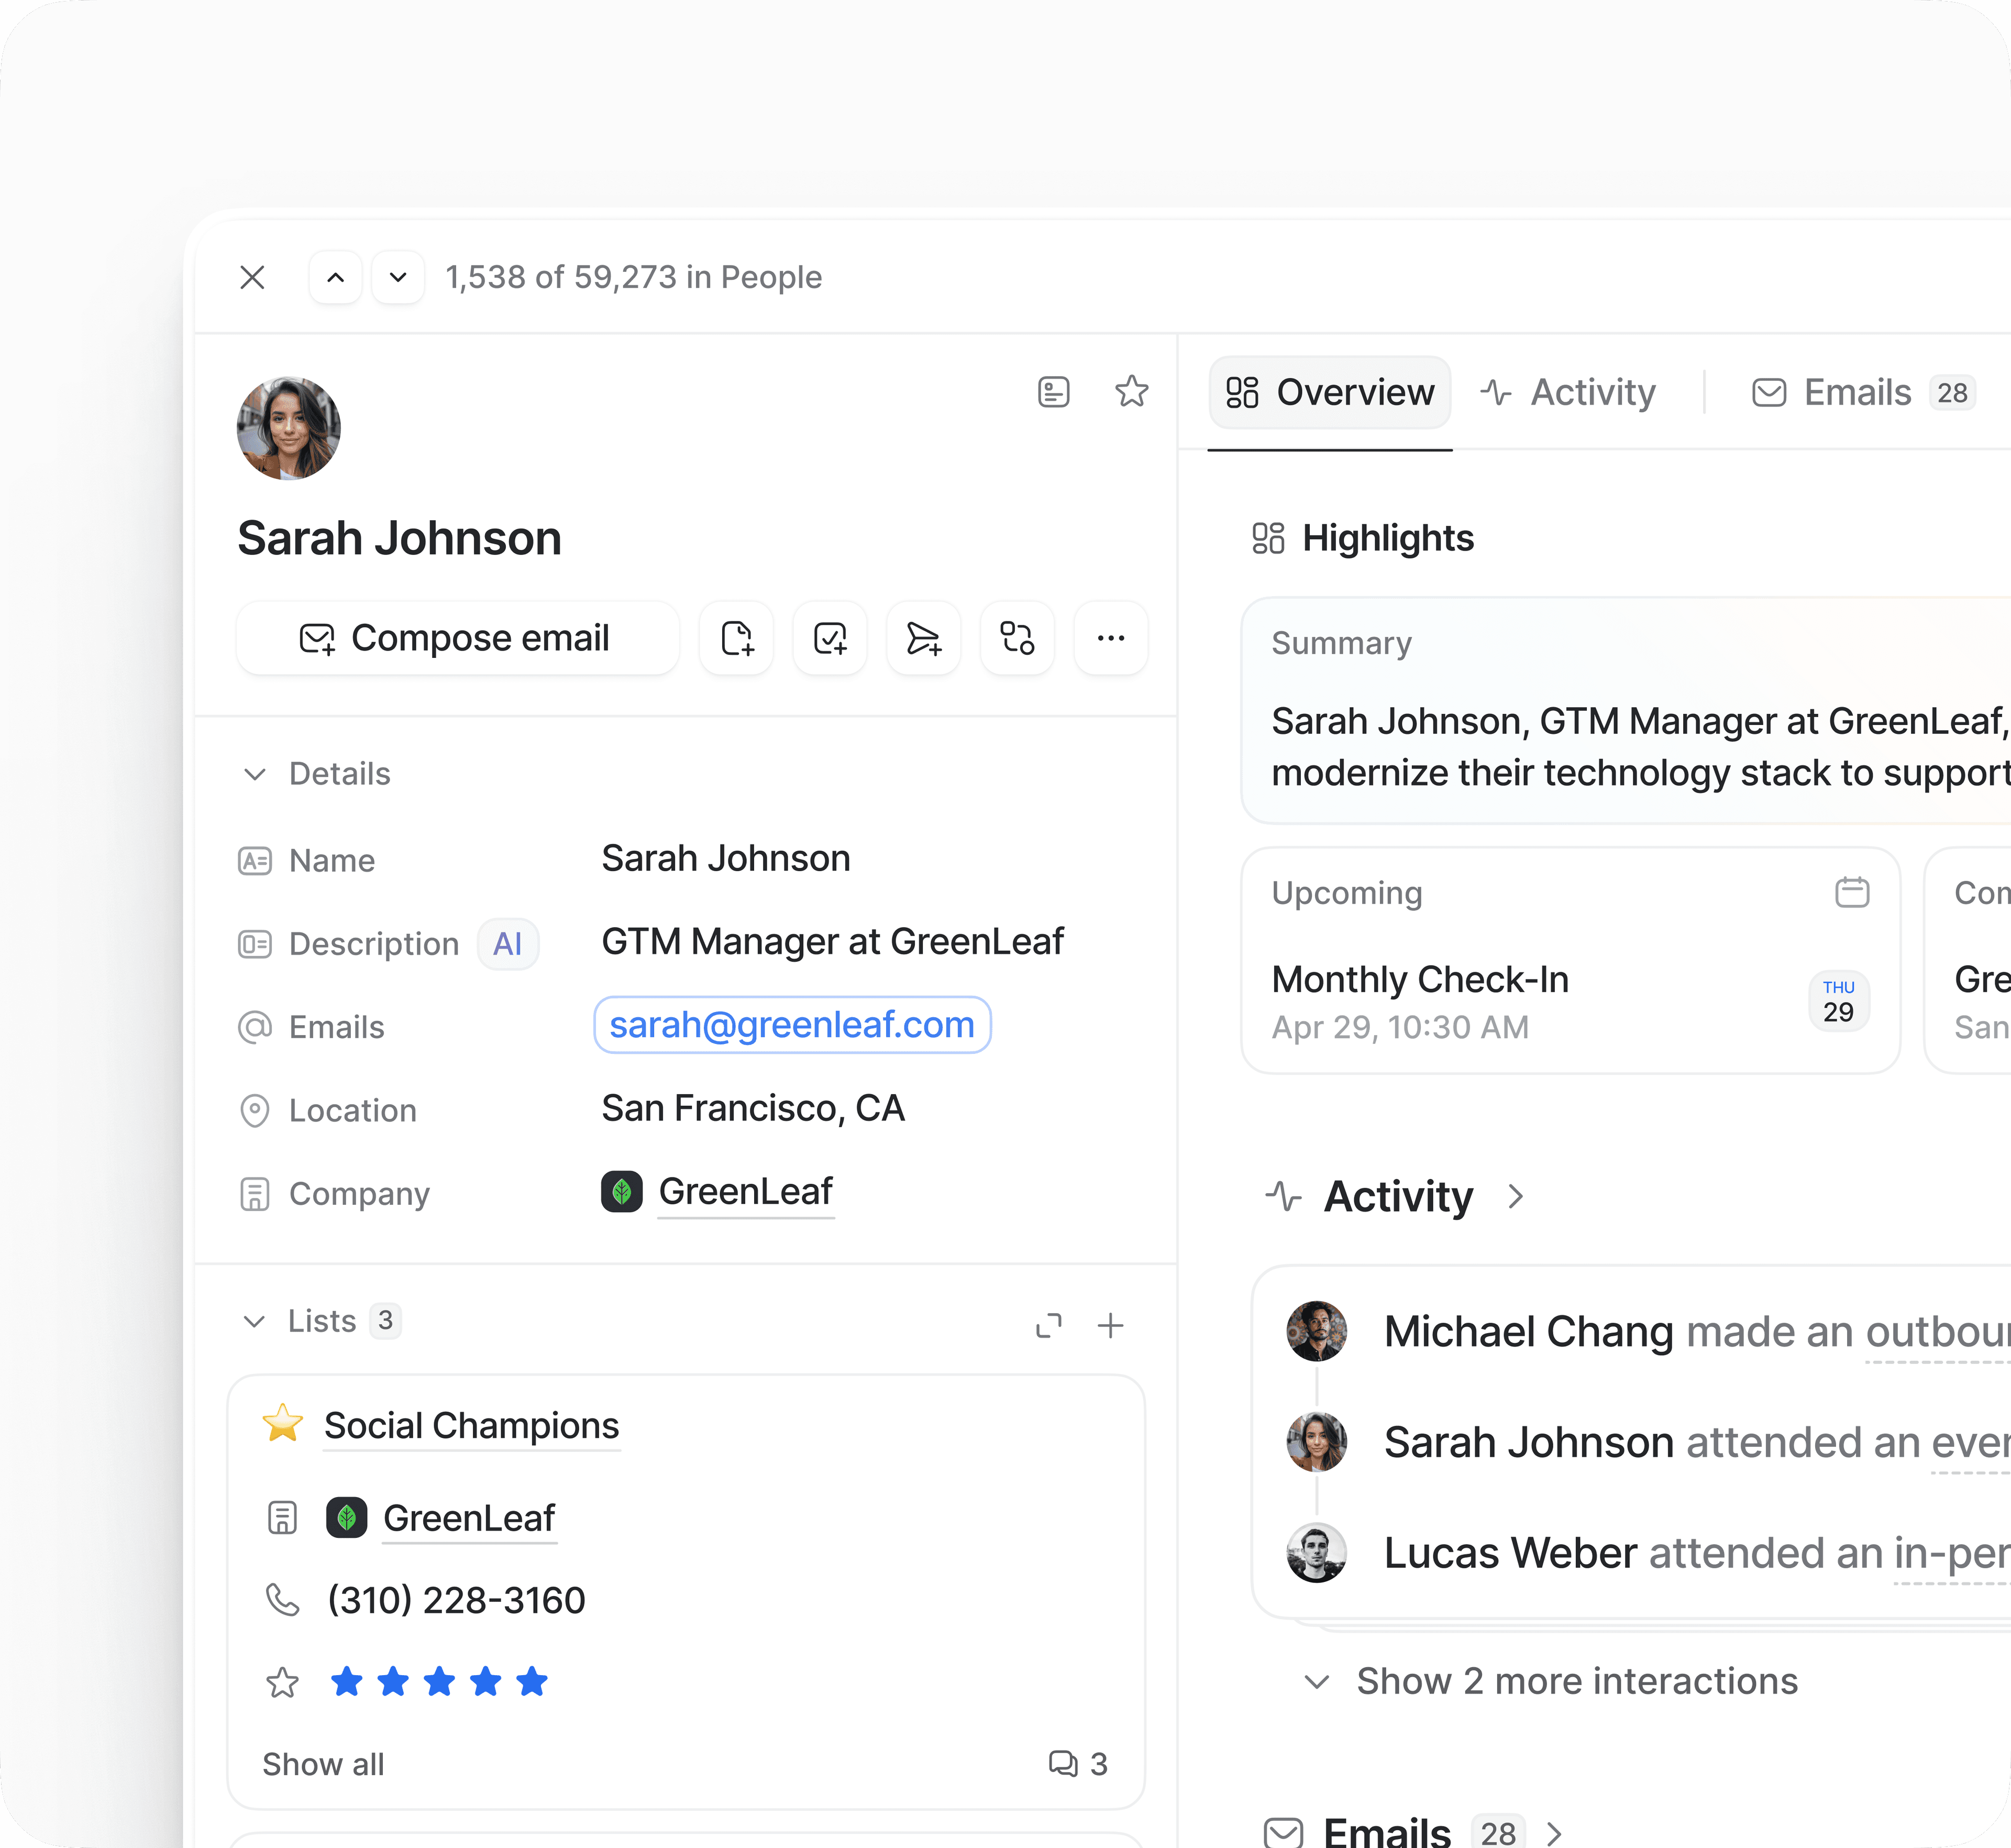The image size is (2011, 1848).
Task: Open the three-dot more options menu
Action: point(1110,638)
